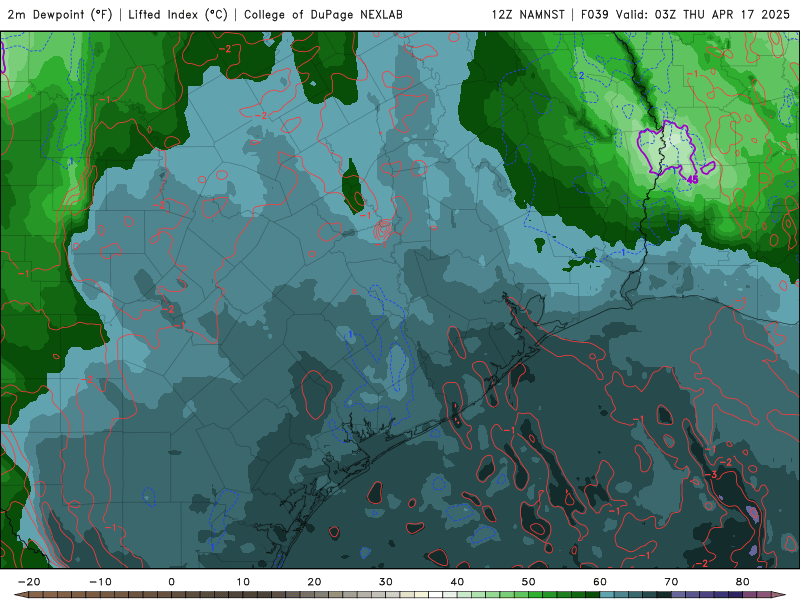Click the left arrow end of the color bar
This screenshot has height=600, width=800.
click(x=21, y=595)
